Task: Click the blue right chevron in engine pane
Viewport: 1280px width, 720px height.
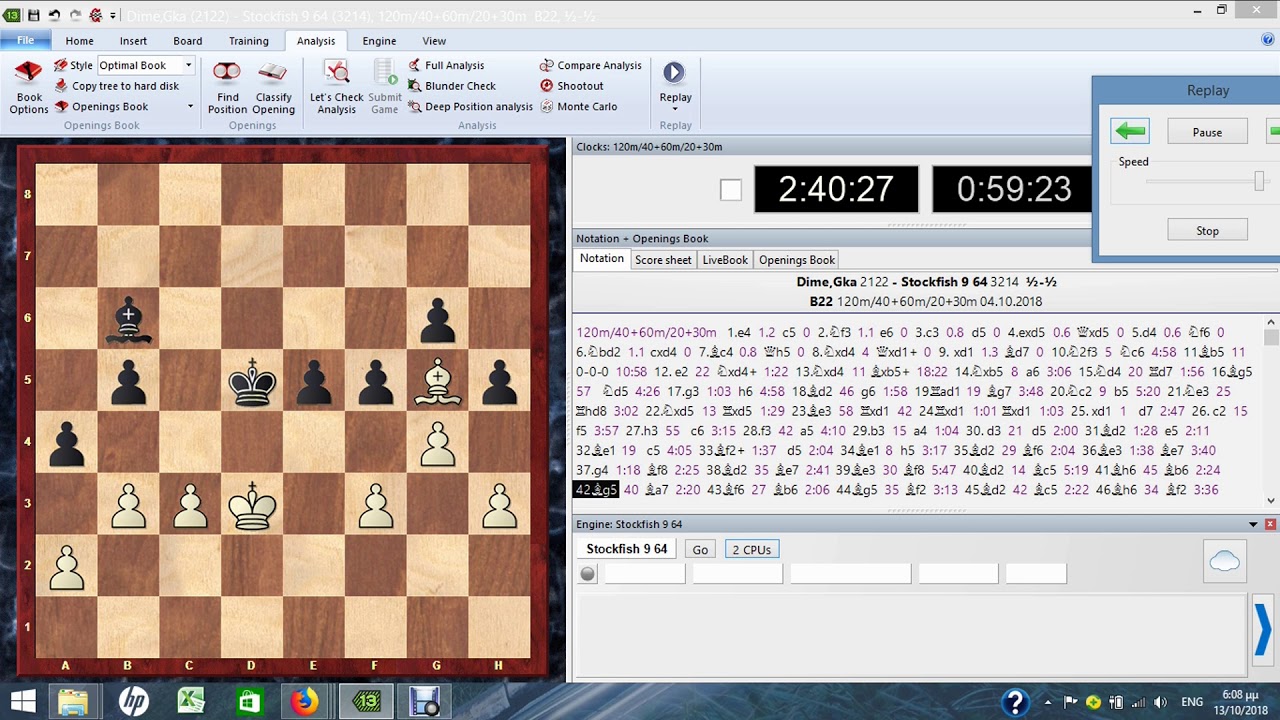Action: (x=1263, y=628)
